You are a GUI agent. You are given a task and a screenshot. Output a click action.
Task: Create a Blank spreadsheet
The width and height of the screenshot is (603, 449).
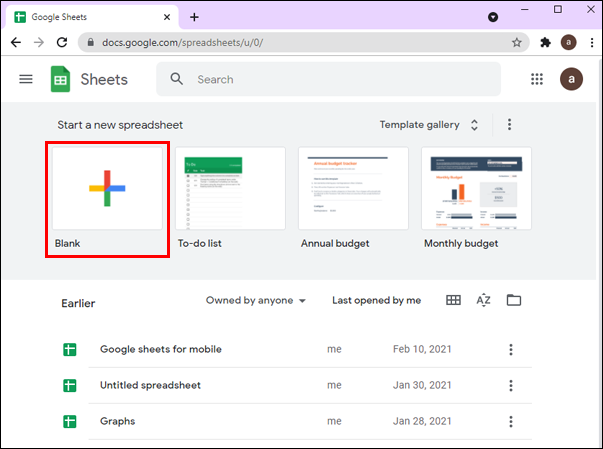tap(108, 188)
